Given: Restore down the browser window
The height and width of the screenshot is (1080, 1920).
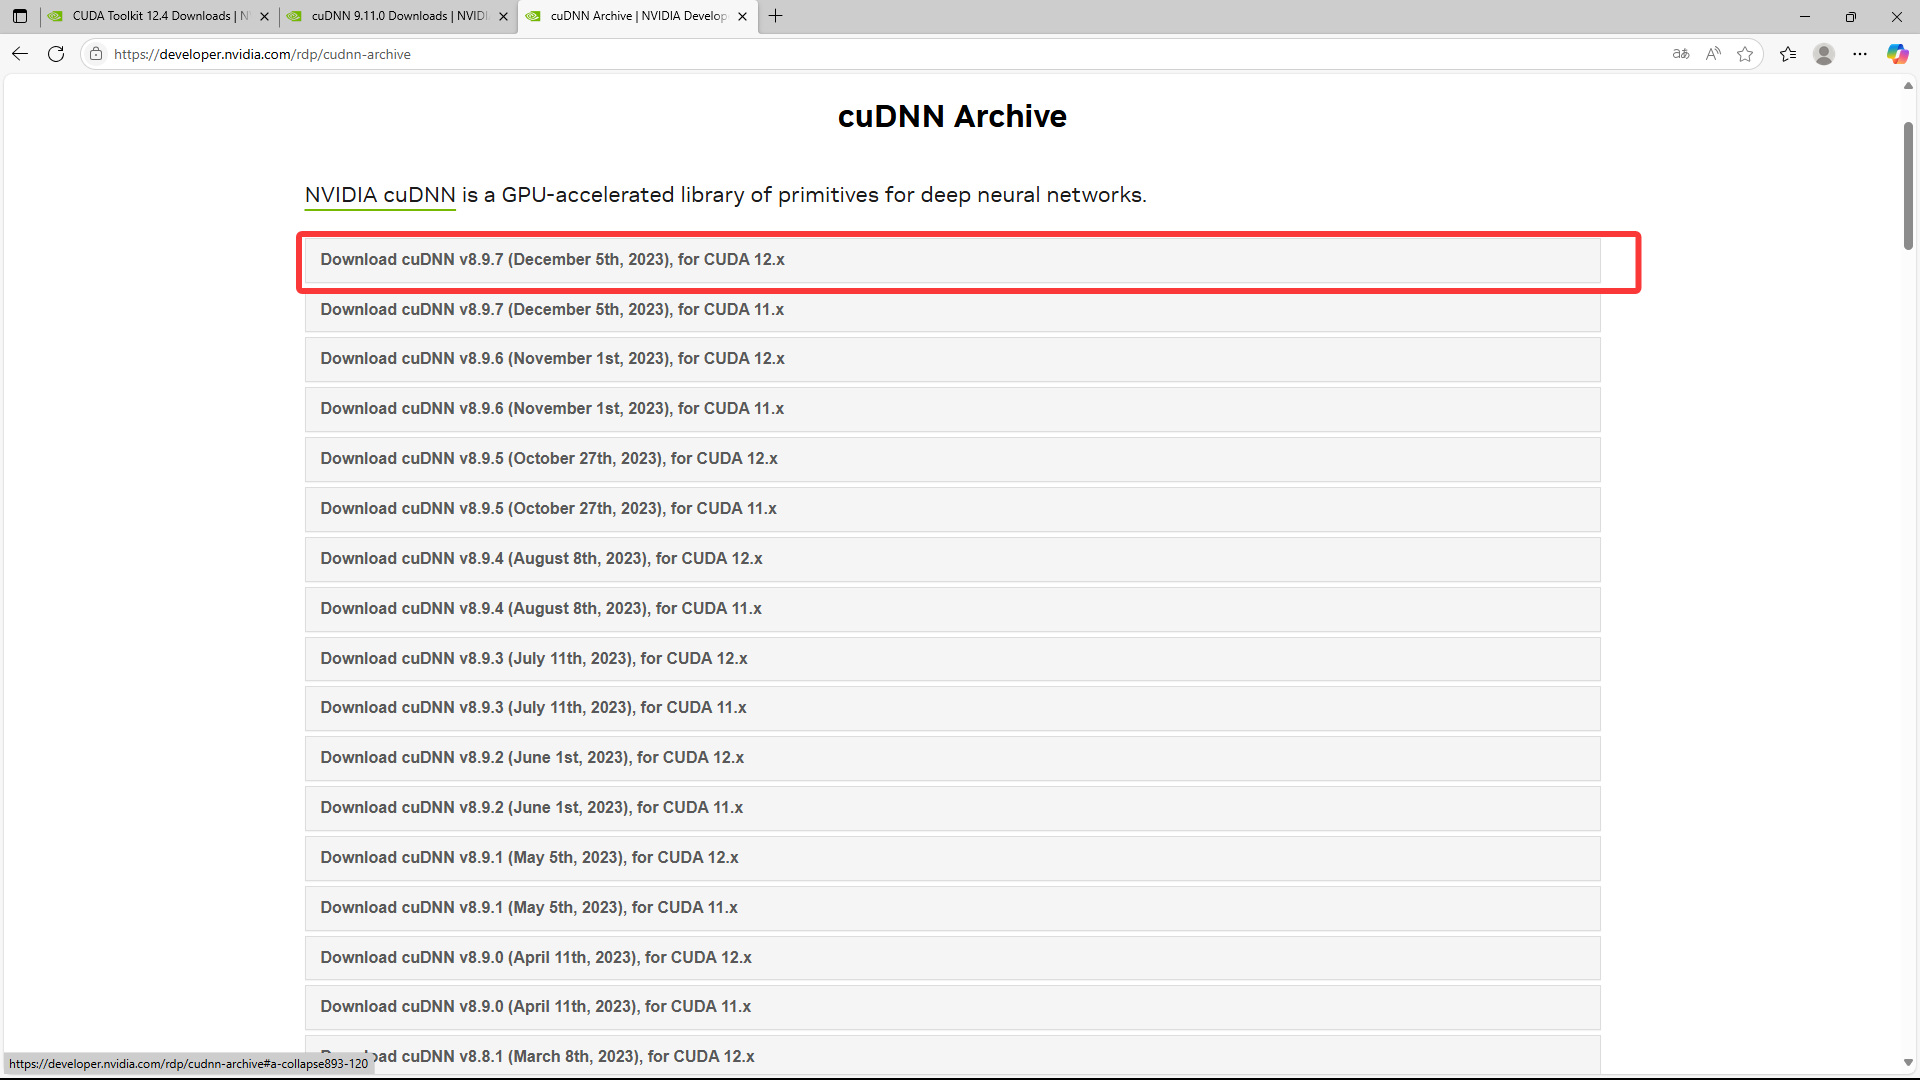Looking at the screenshot, I should click(1851, 16).
